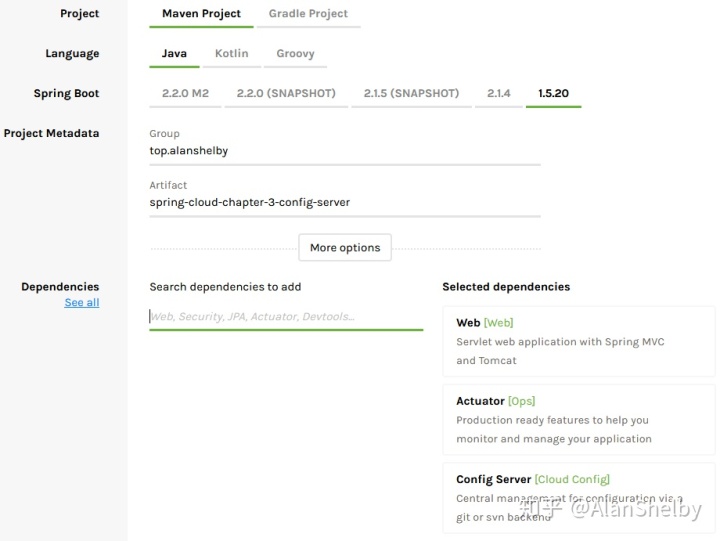
Task: Click the Group field label
Action: [164, 134]
